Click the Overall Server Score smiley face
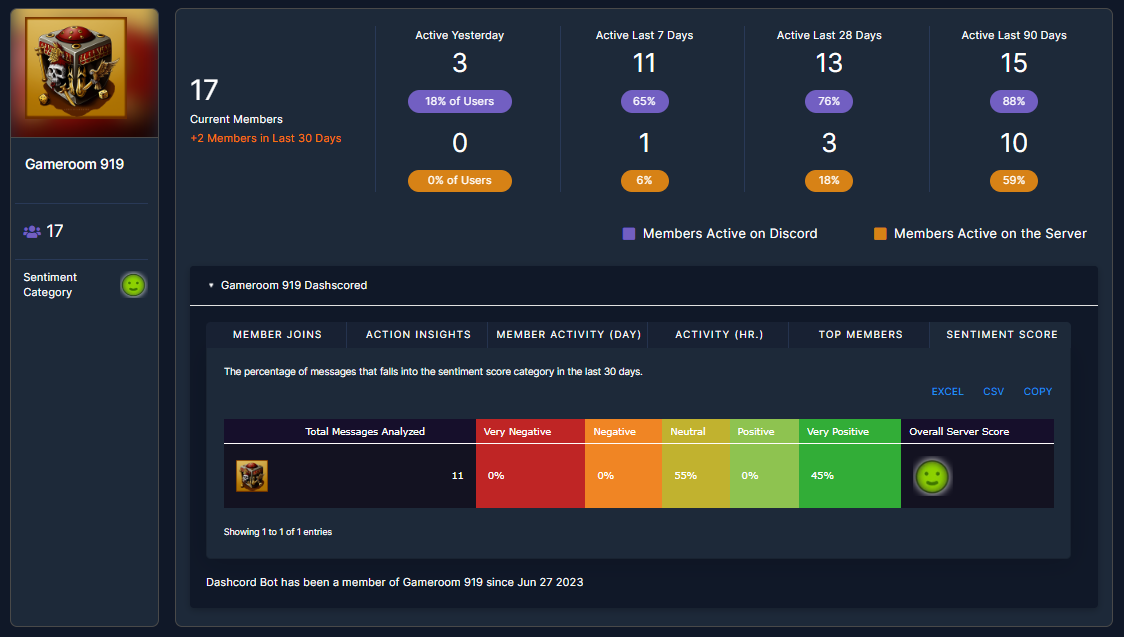The width and height of the screenshot is (1124, 637). (x=932, y=477)
